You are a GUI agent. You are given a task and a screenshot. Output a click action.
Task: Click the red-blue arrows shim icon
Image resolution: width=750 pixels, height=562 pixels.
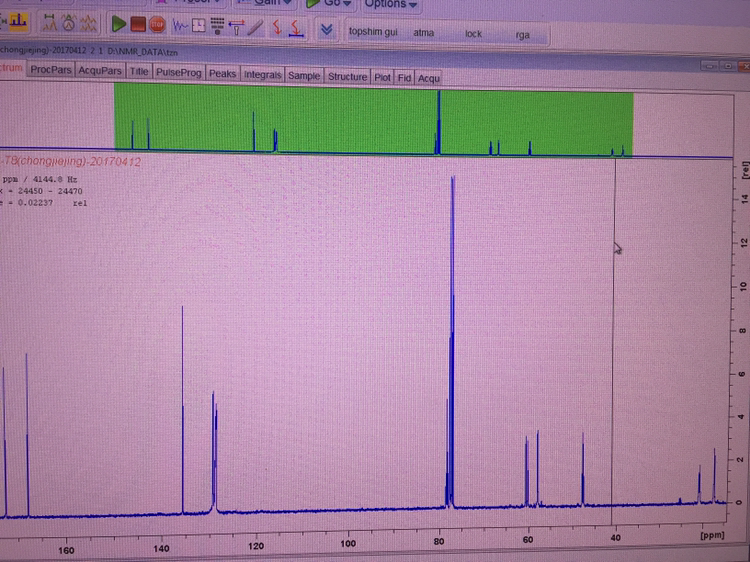pyautogui.click(x=236, y=27)
